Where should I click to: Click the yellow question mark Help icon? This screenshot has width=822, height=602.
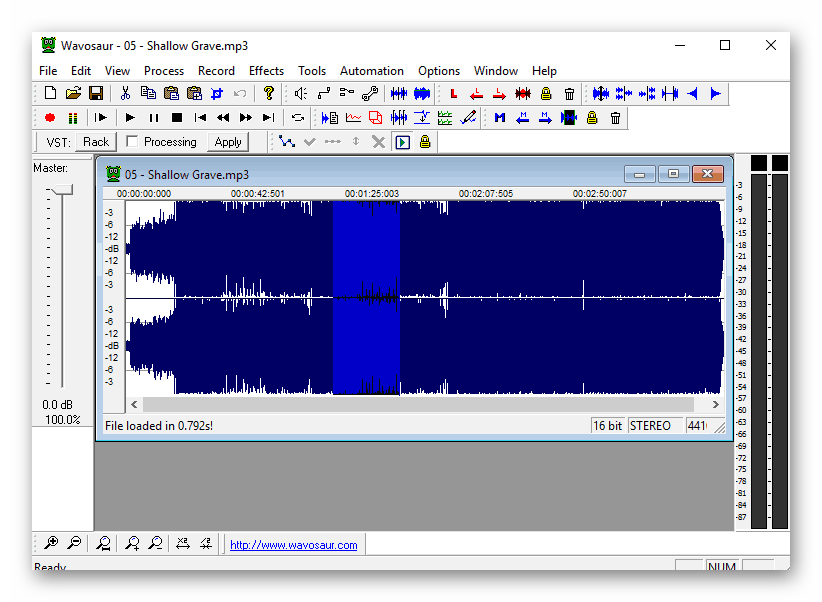click(269, 94)
